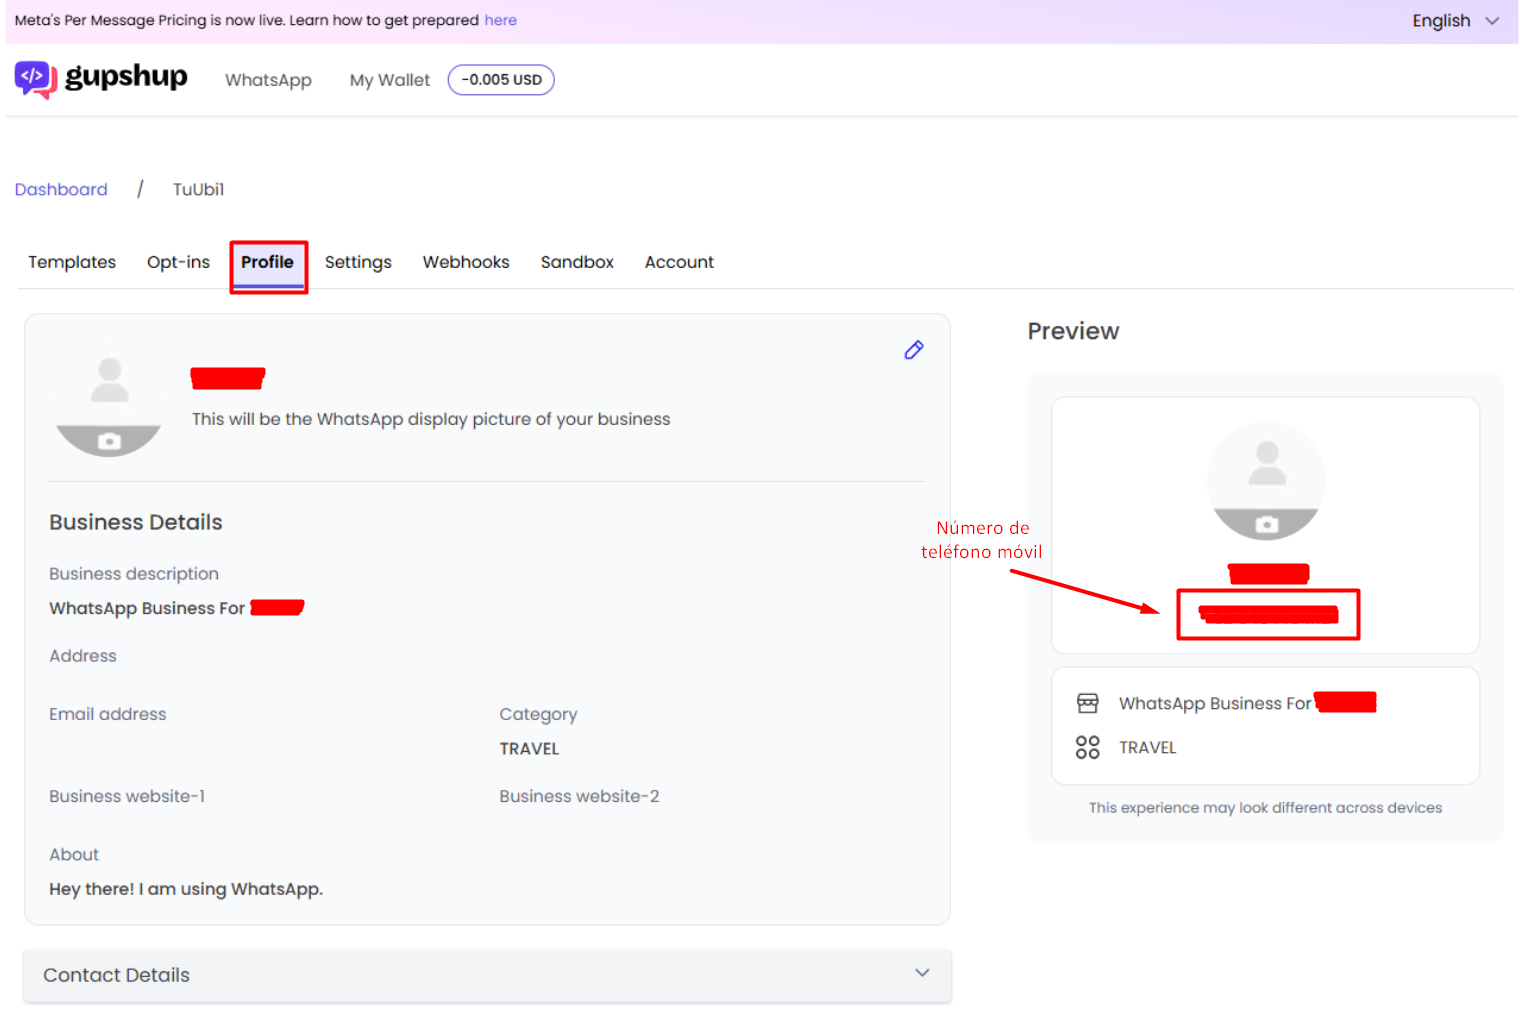The width and height of the screenshot is (1520, 1011).
Task: Edit profile with the pencil icon
Action: click(x=914, y=350)
